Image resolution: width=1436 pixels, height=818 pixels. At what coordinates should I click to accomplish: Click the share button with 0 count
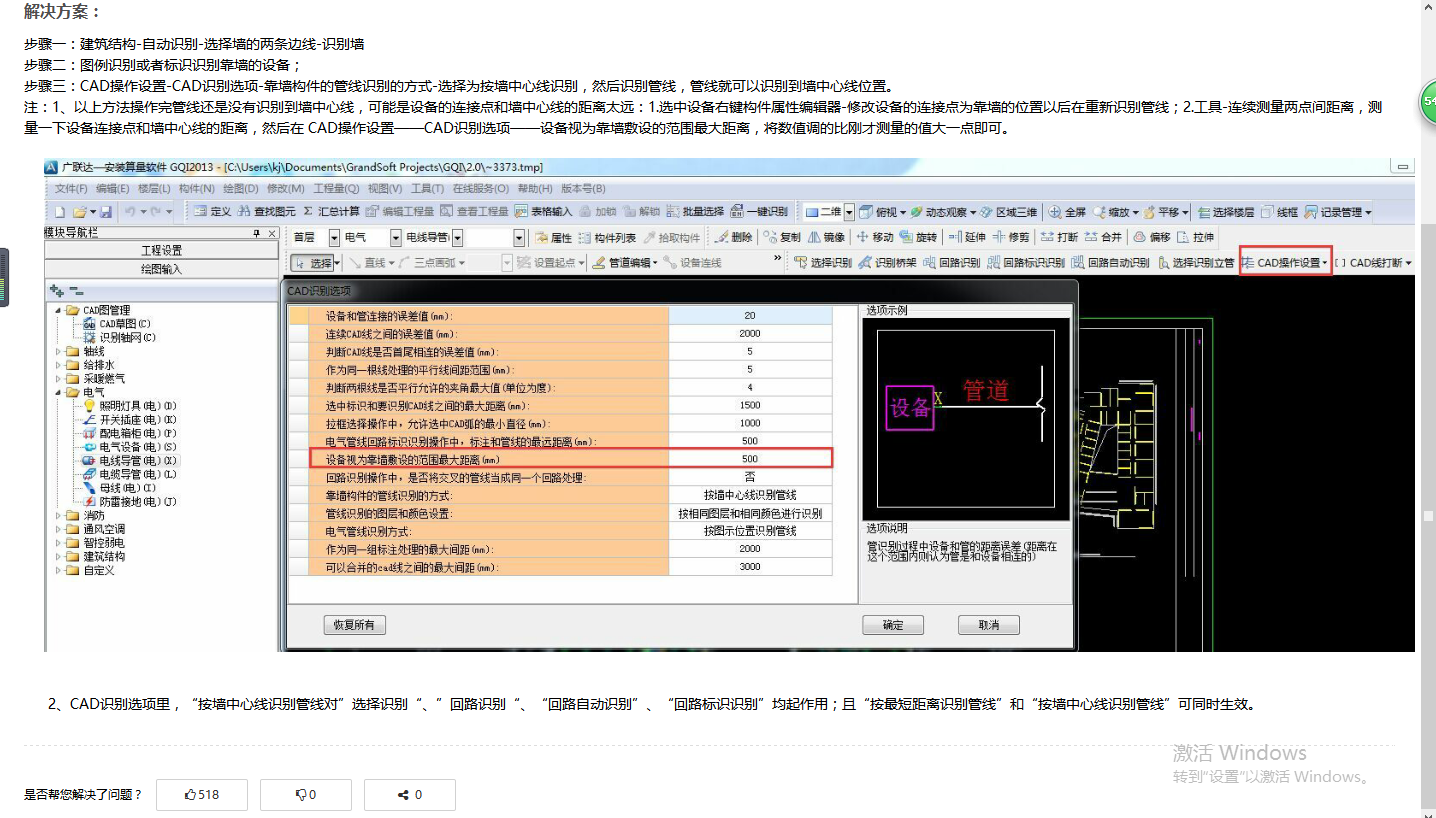[x=410, y=795]
